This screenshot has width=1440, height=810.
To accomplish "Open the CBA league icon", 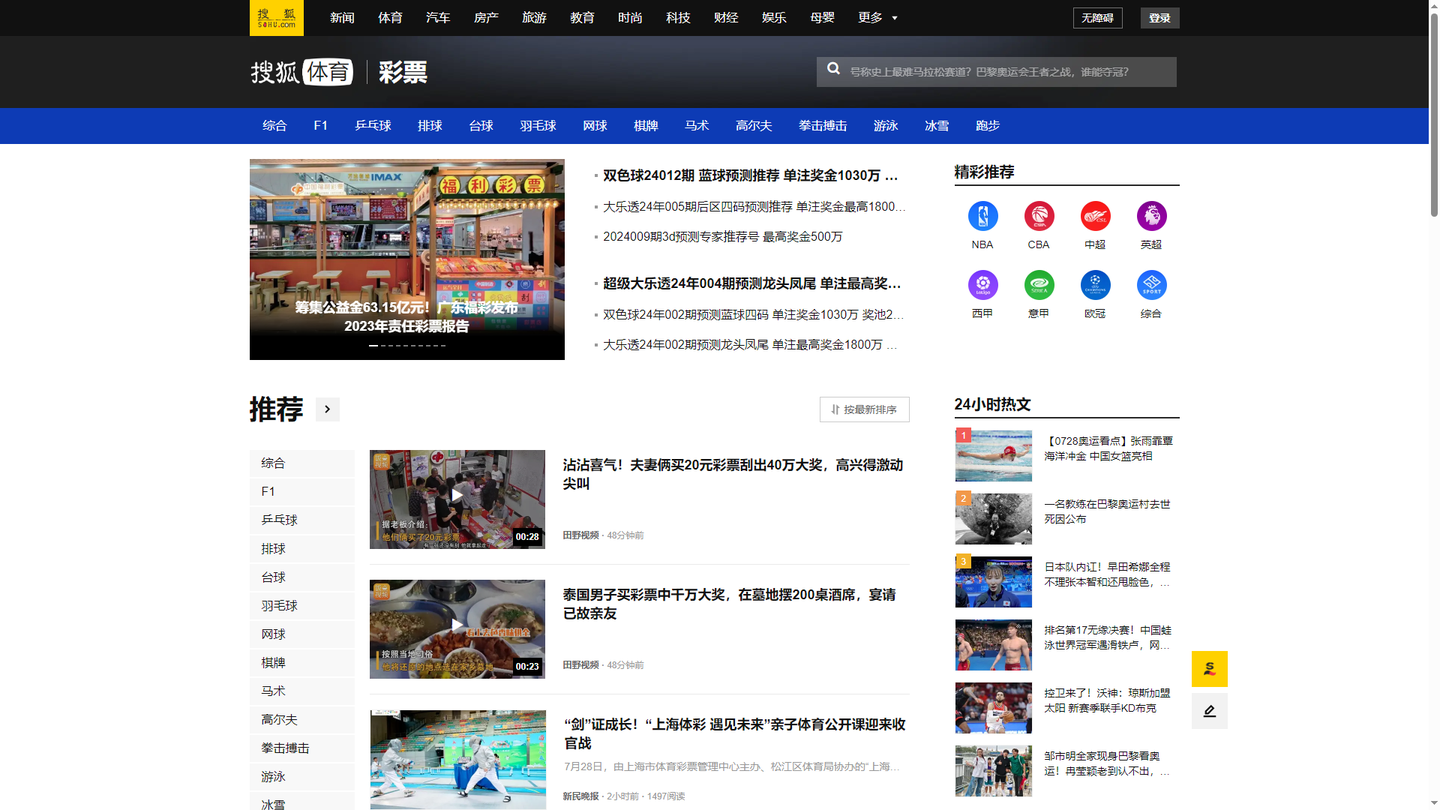I will [1039, 216].
